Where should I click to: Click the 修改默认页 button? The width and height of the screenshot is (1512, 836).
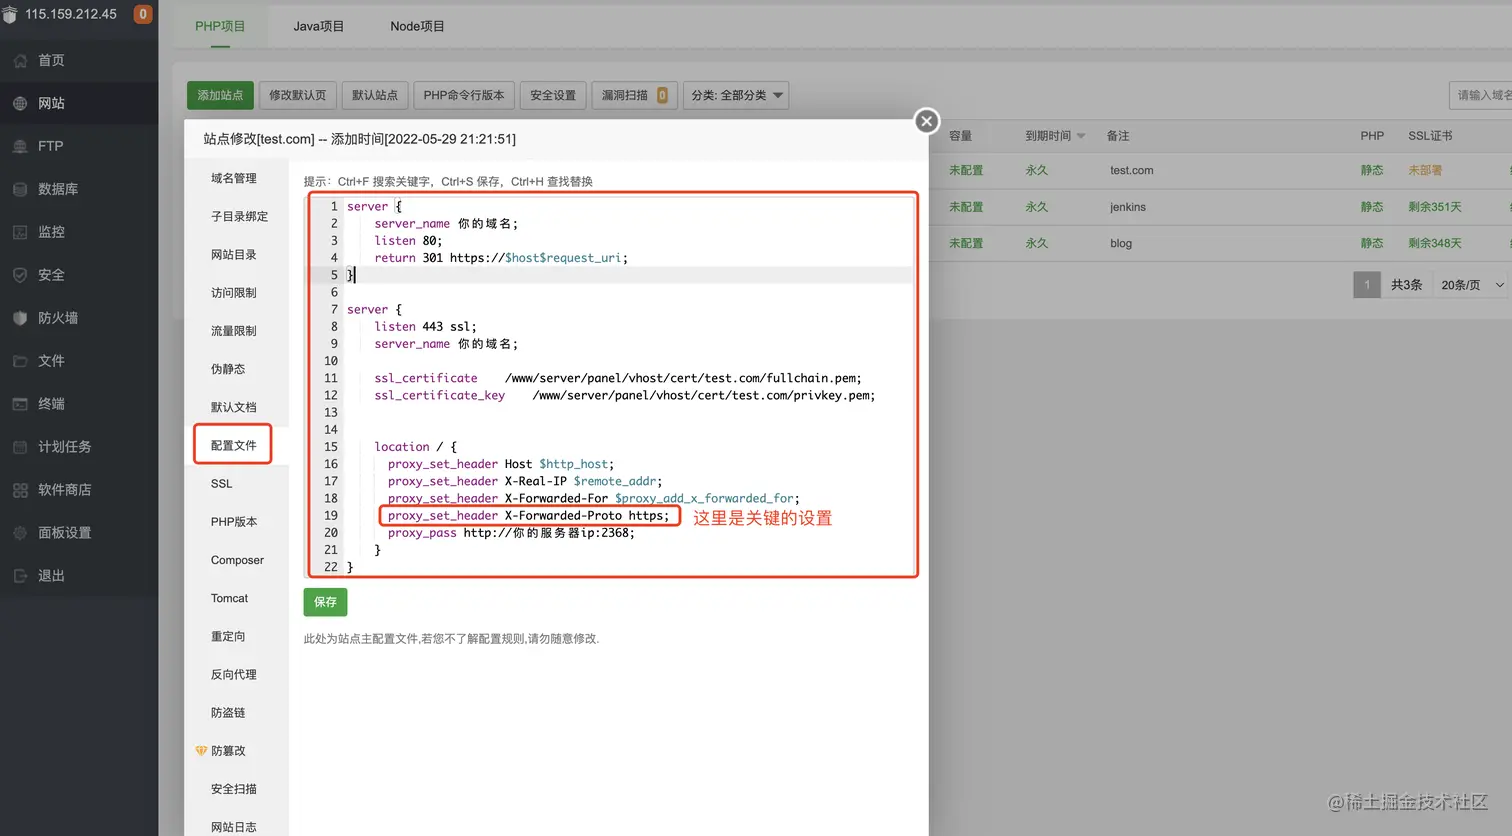coord(297,95)
